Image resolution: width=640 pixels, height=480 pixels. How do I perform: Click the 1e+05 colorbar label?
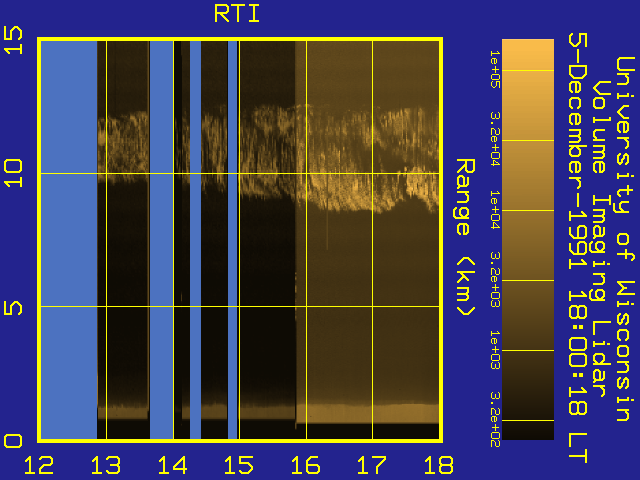coord(495,69)
